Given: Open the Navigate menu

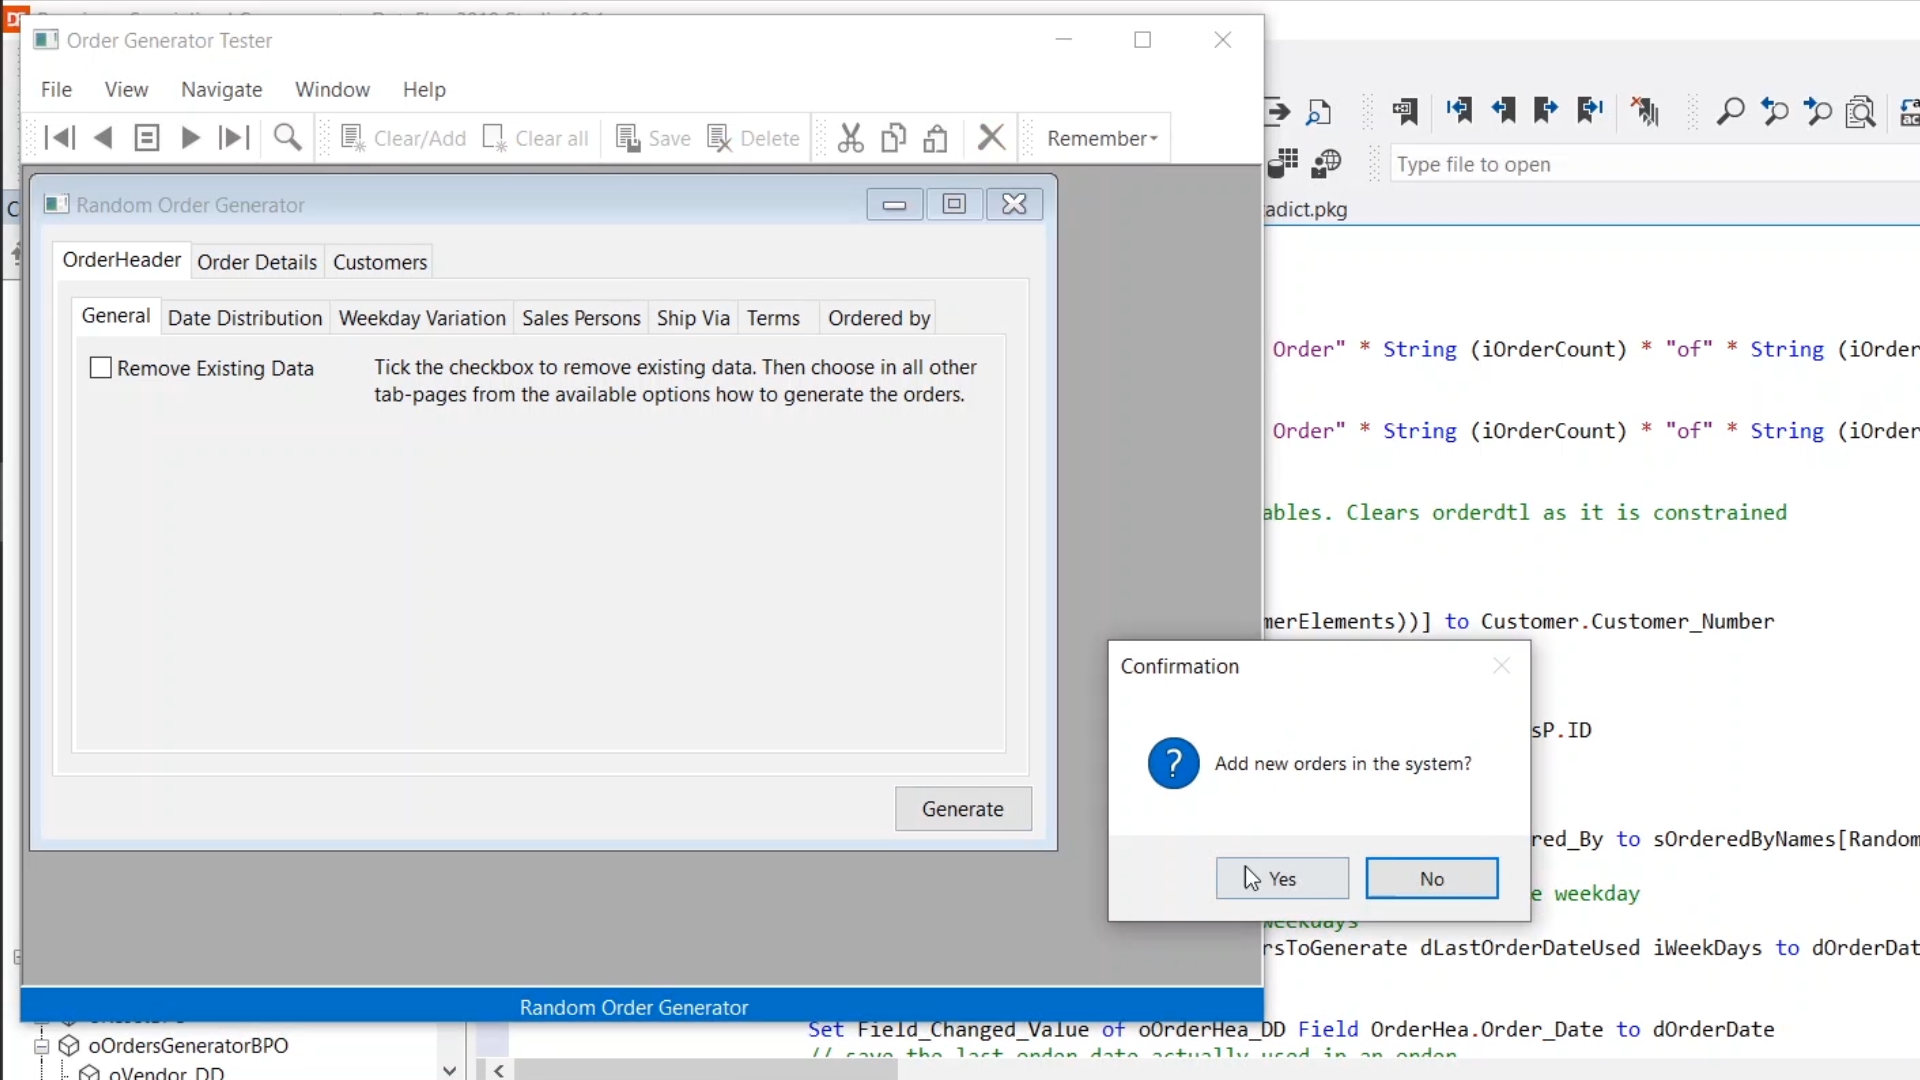Looking at the screenshot, I should click(x=221, y=90).
